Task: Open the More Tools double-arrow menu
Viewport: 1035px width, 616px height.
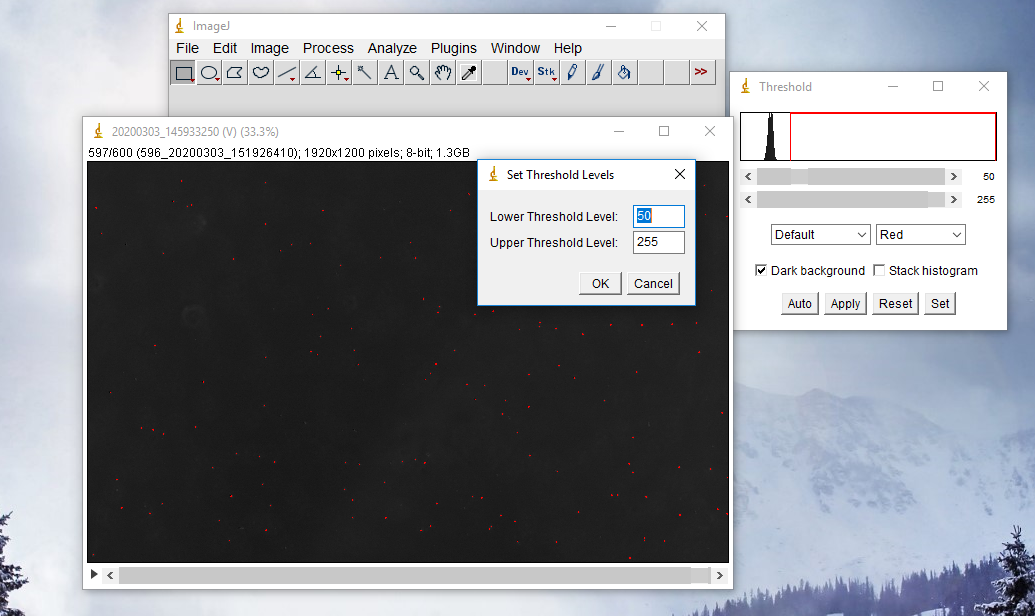Action: coord(702,73)
